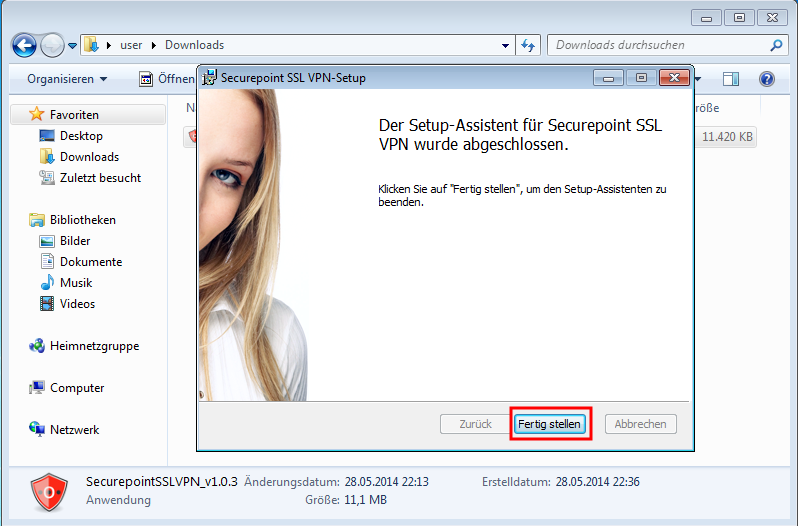Image resolution: width=798 pixels, height=526 pixels.
Task: Select the 'user' breadcrumb segment
Action: (131, 45)
